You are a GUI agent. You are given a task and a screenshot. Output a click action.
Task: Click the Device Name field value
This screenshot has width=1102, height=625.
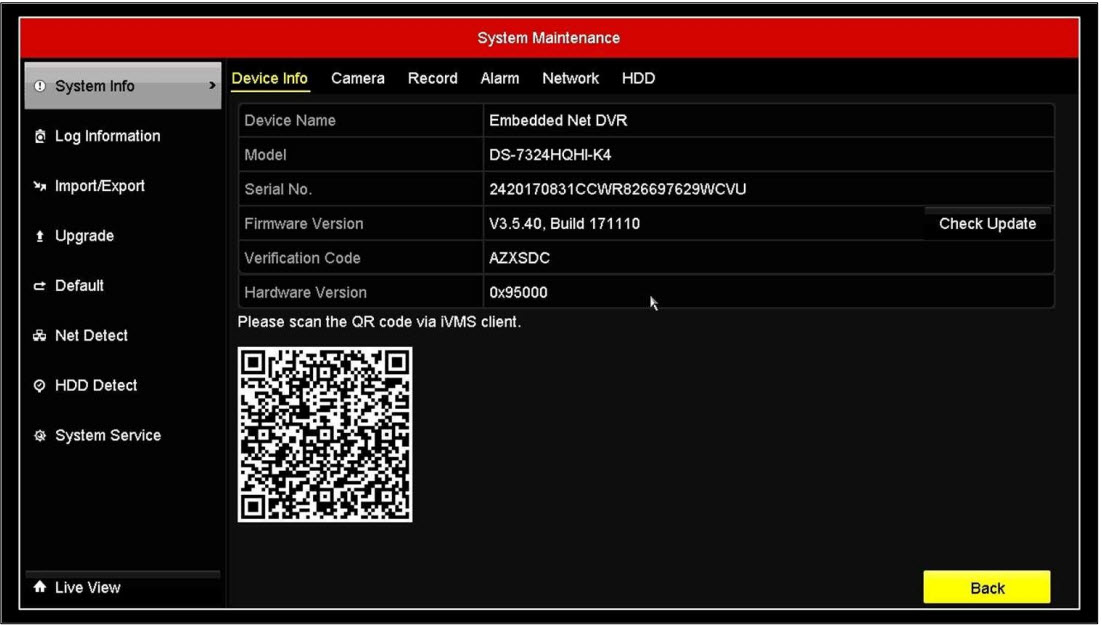558,121
